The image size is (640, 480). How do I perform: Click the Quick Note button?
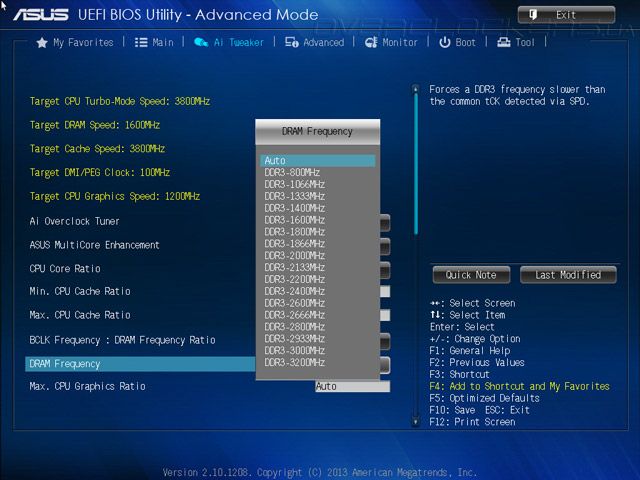tap(471, 275)
